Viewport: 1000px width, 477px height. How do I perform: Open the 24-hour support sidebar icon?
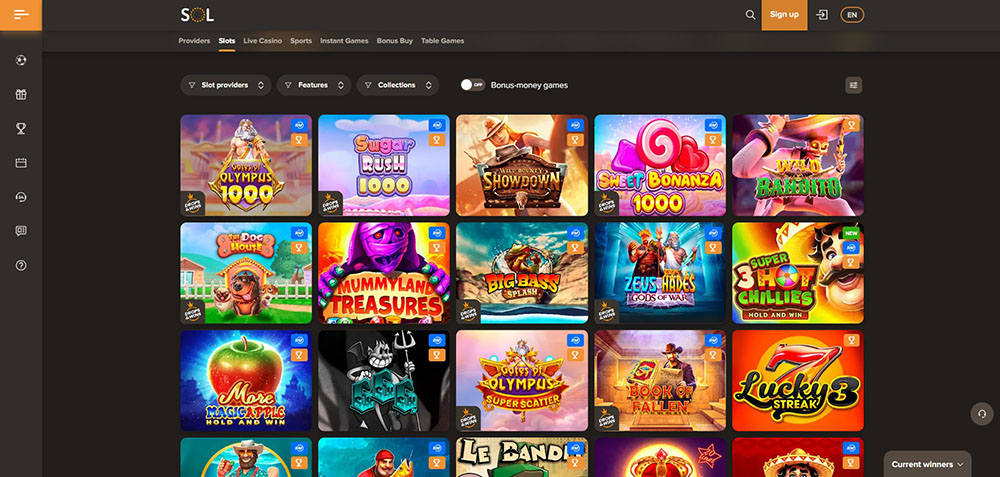[x=21, y=197]
